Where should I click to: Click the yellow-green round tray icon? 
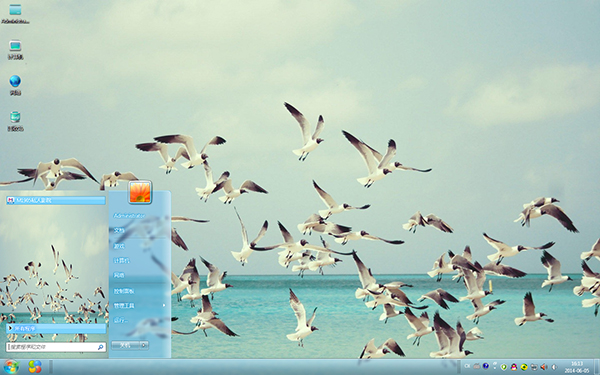pos(524,367)
